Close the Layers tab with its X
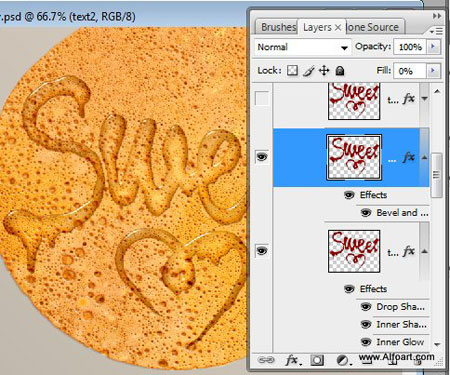The height and width of the screenshot is (375, 450). coord(338,27)
